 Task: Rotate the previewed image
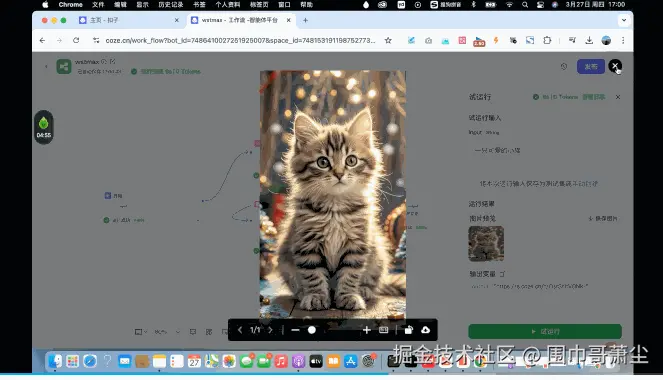tap(408, 330)
